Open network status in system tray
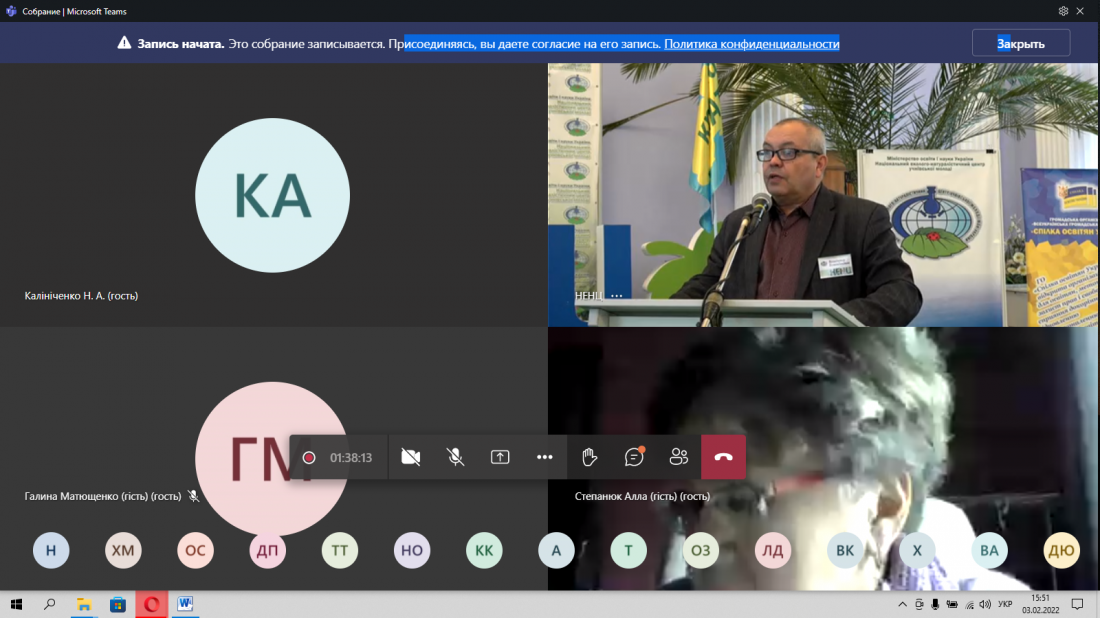This screenshot has width=1100, height=618. pyautogui.click(x=970, y=604)
